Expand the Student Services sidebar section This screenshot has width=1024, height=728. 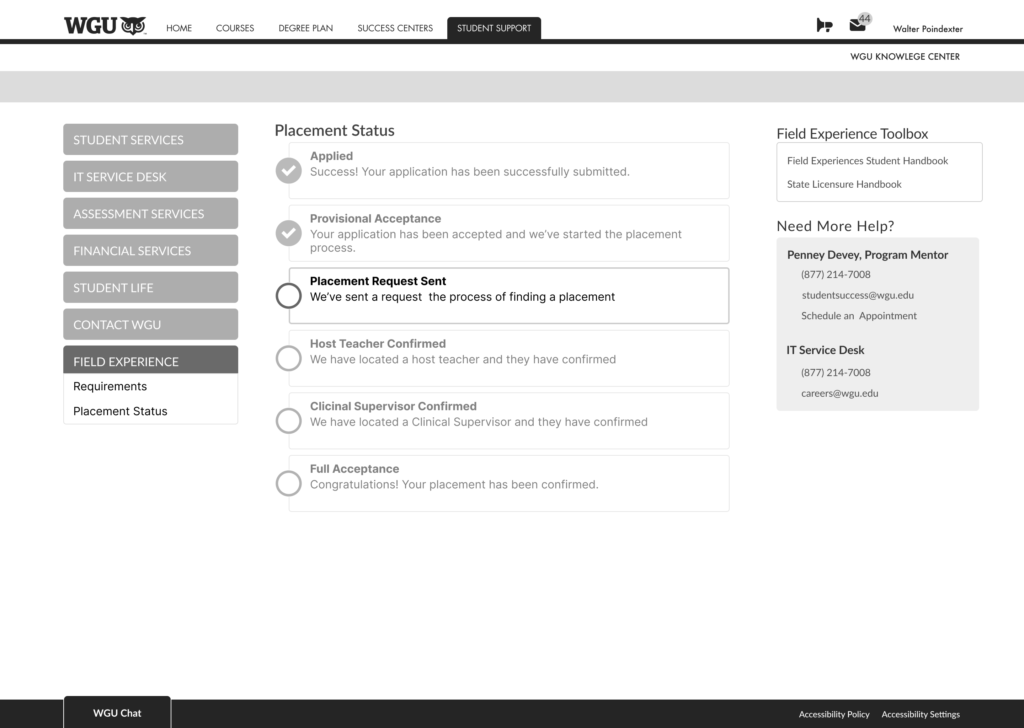pos(150,140)
